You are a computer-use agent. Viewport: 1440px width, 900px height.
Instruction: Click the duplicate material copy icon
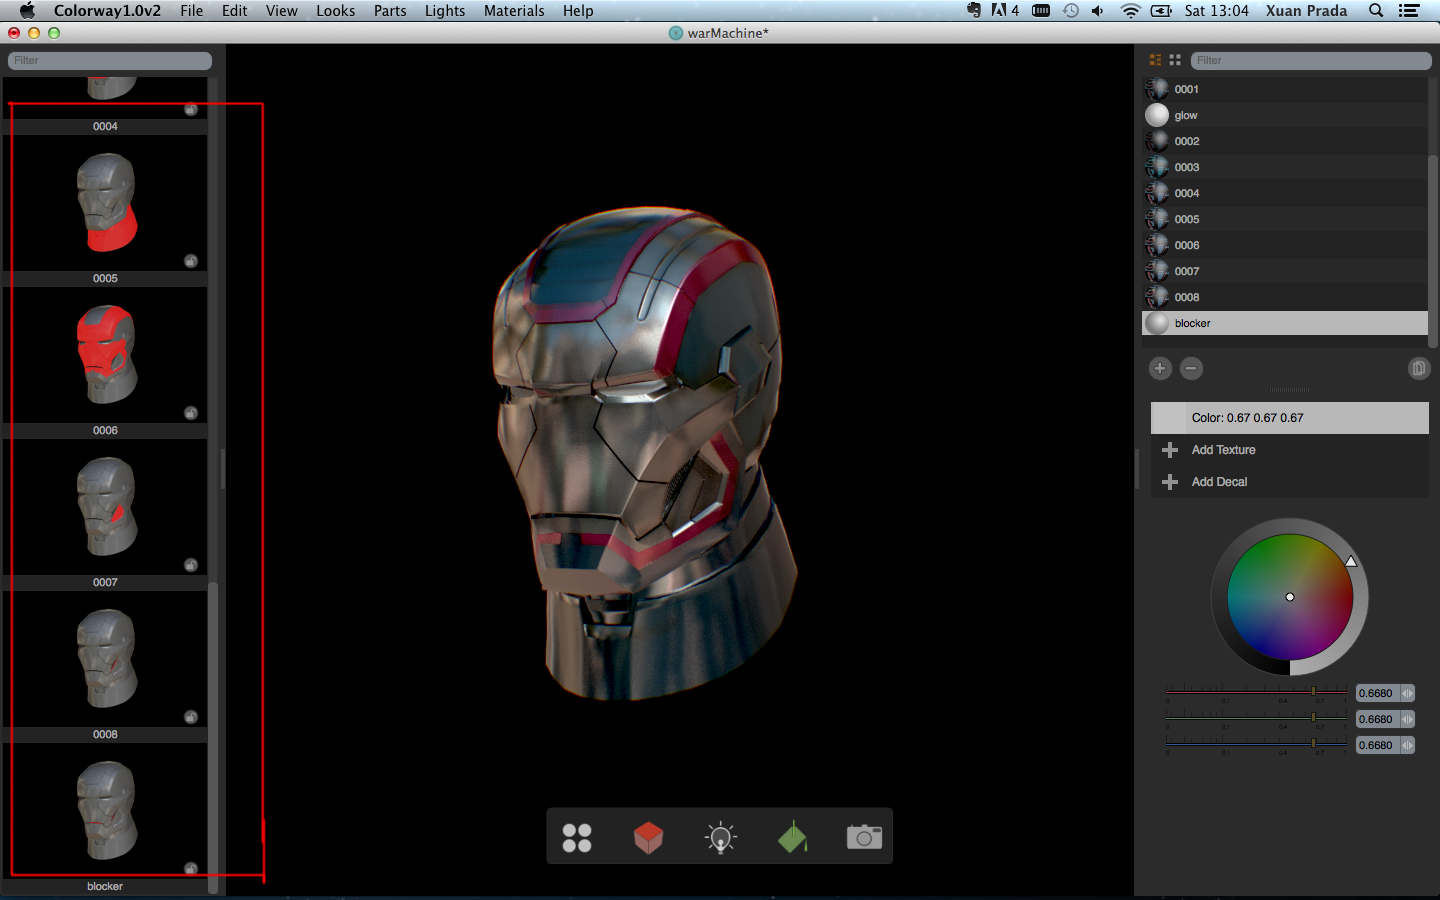tap(1418, 368)
